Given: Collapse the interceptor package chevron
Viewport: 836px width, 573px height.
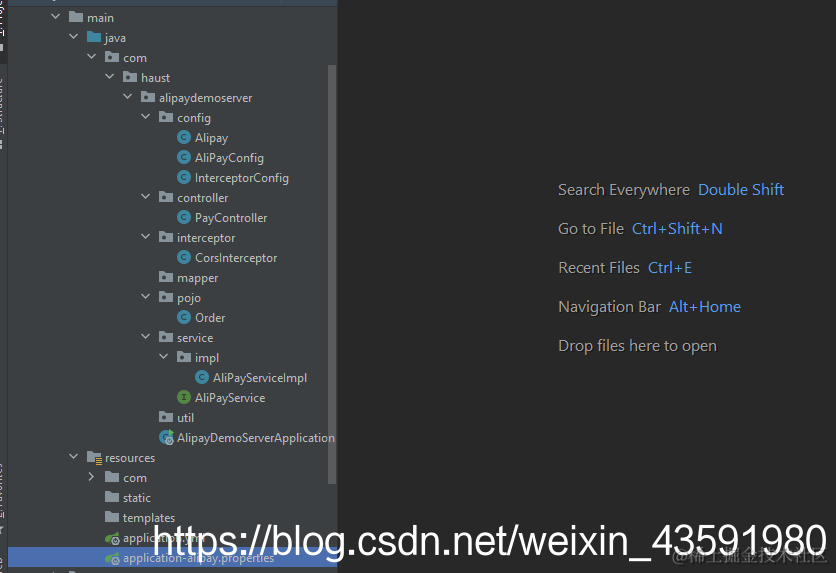Looking at the screenshot, I should coord(146,236).
